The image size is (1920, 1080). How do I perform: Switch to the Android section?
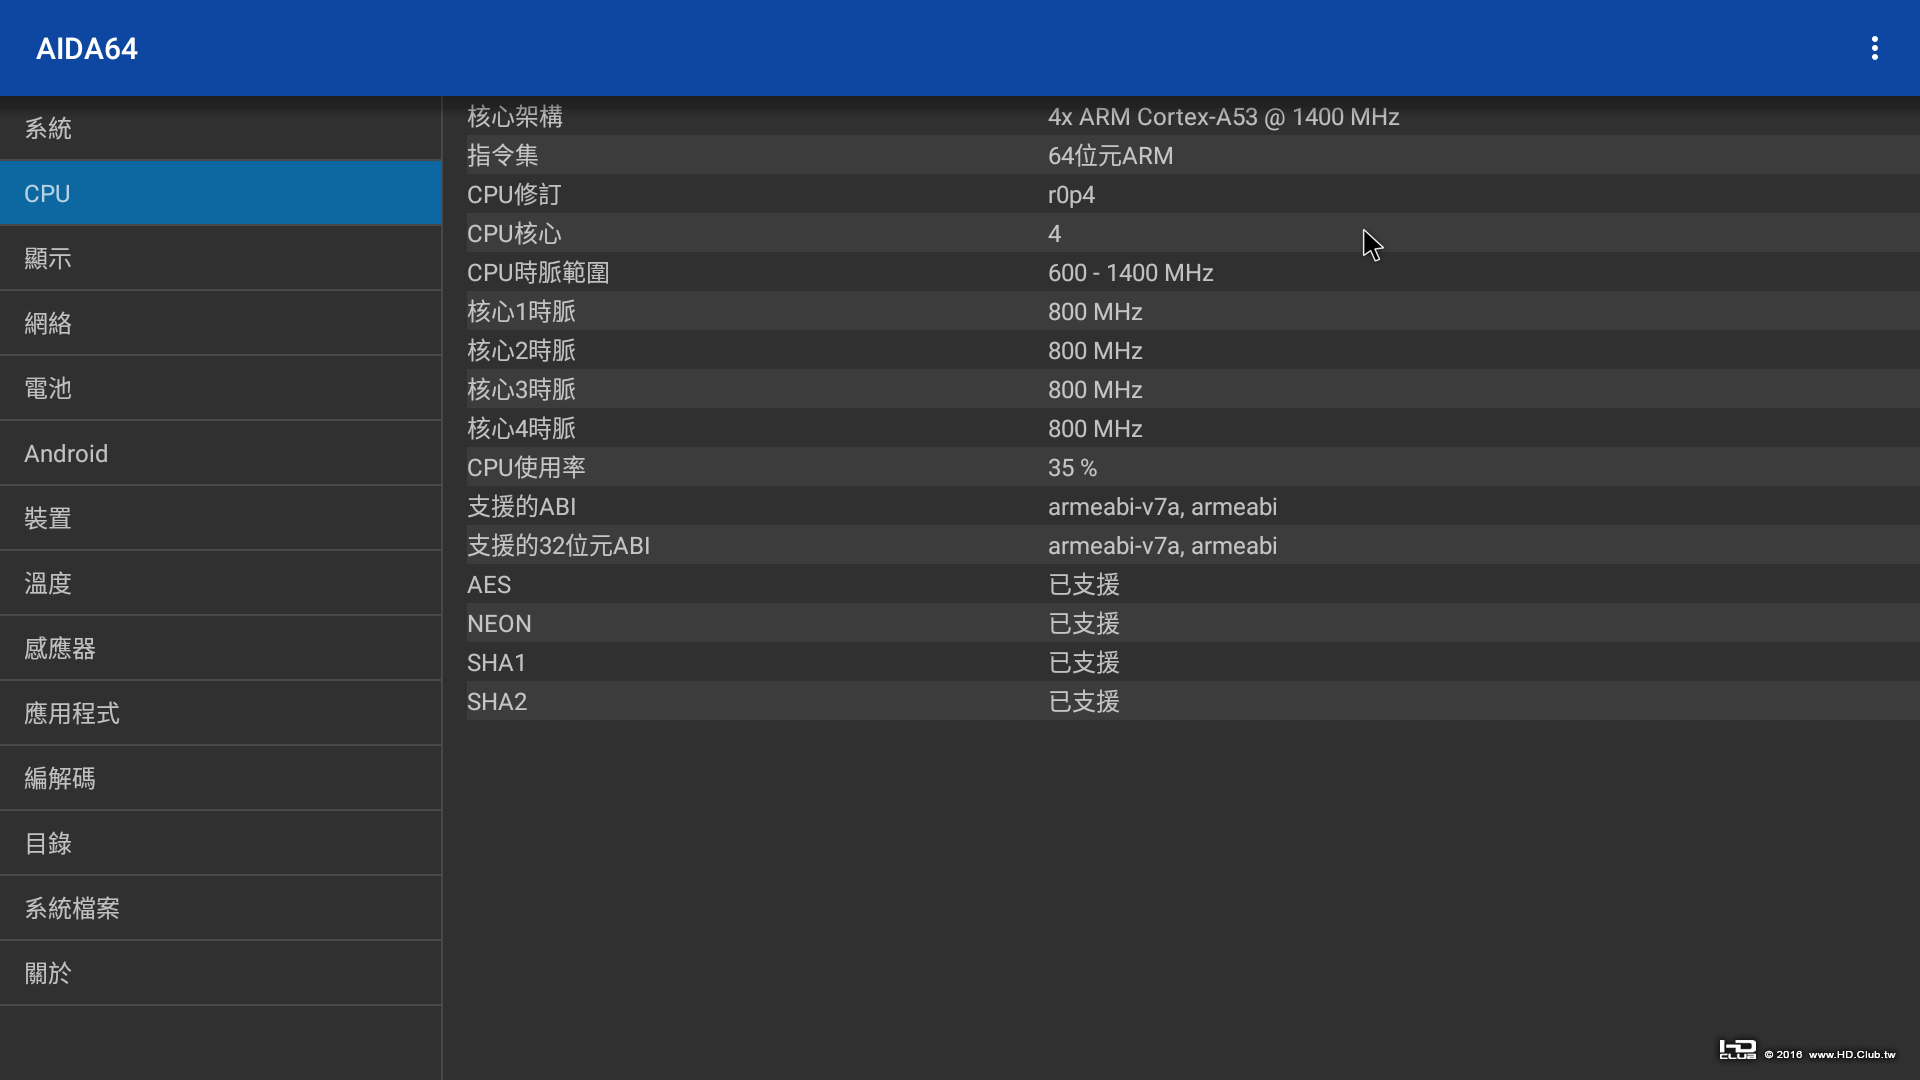[x=220, y=454]
